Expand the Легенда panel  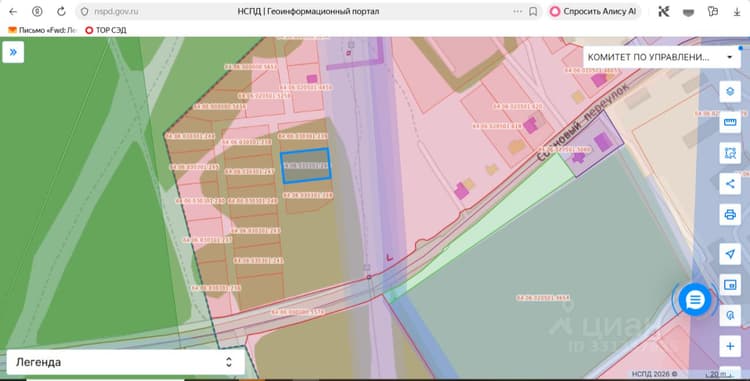tap(126, 362)
